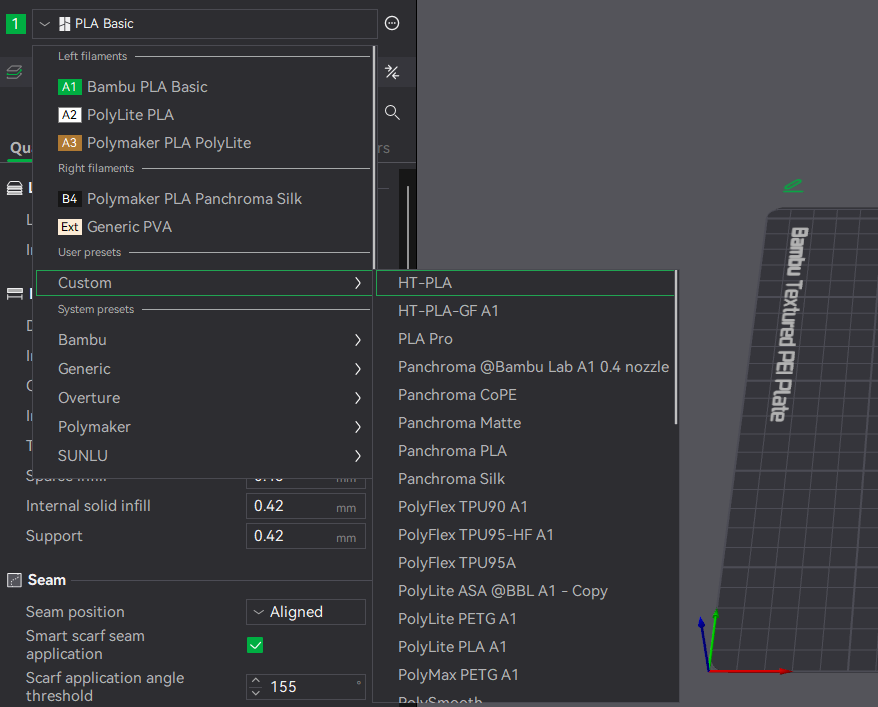
Task: Click the green plate edit pencil icon
Action: point(792,185)
